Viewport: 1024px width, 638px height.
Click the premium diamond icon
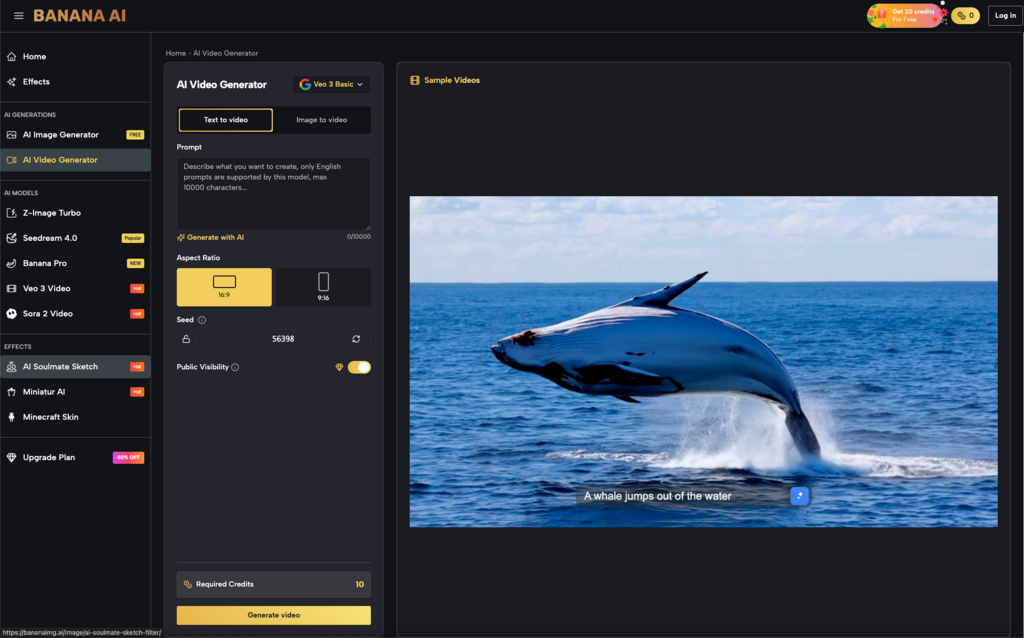tap(339, 367)
